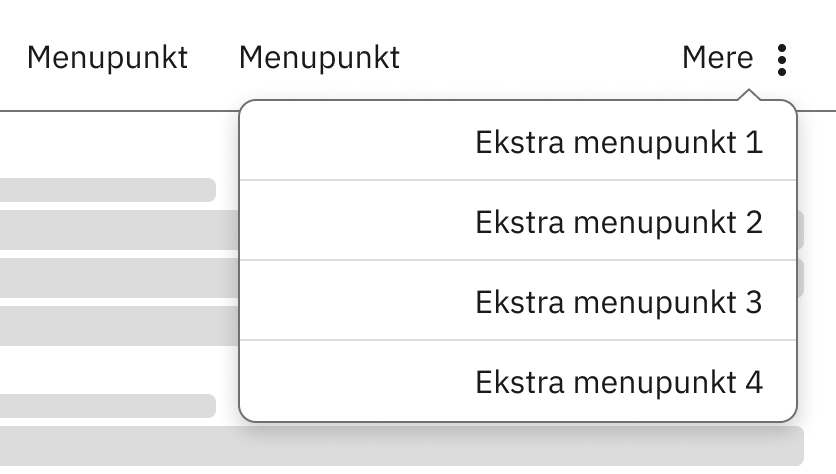
Task: Click the gray bar left of Ekstra menupunkt 2
Action: [118, 230]
